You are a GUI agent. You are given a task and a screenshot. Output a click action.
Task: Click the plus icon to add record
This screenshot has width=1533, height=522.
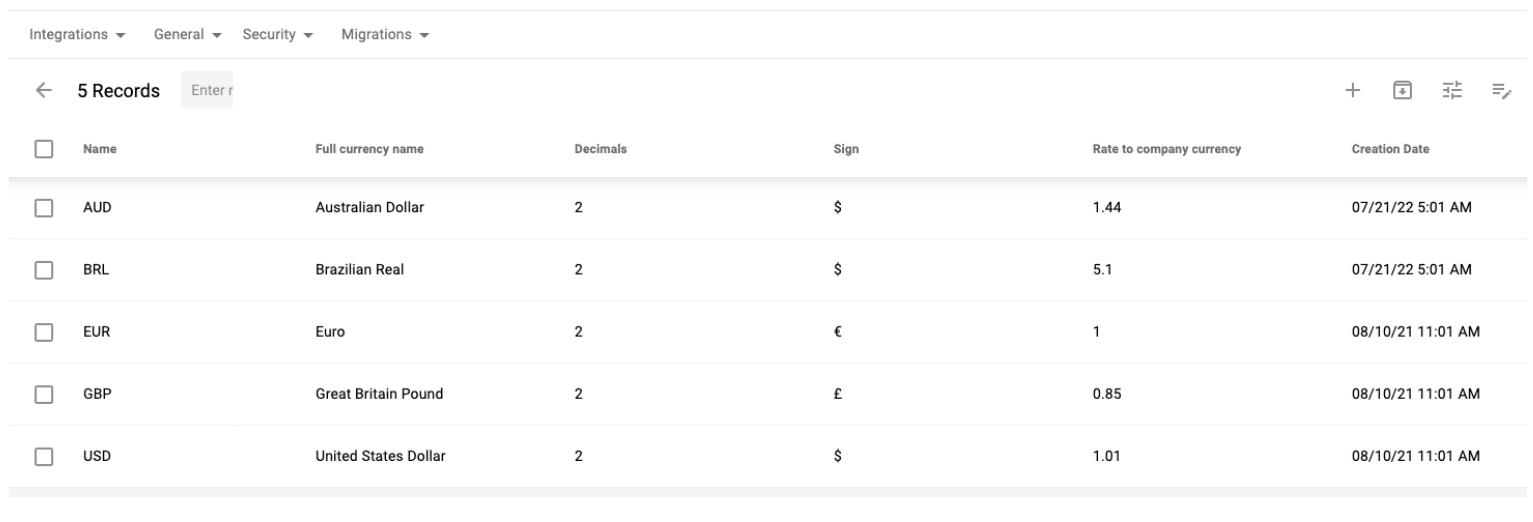point(1352,91)
